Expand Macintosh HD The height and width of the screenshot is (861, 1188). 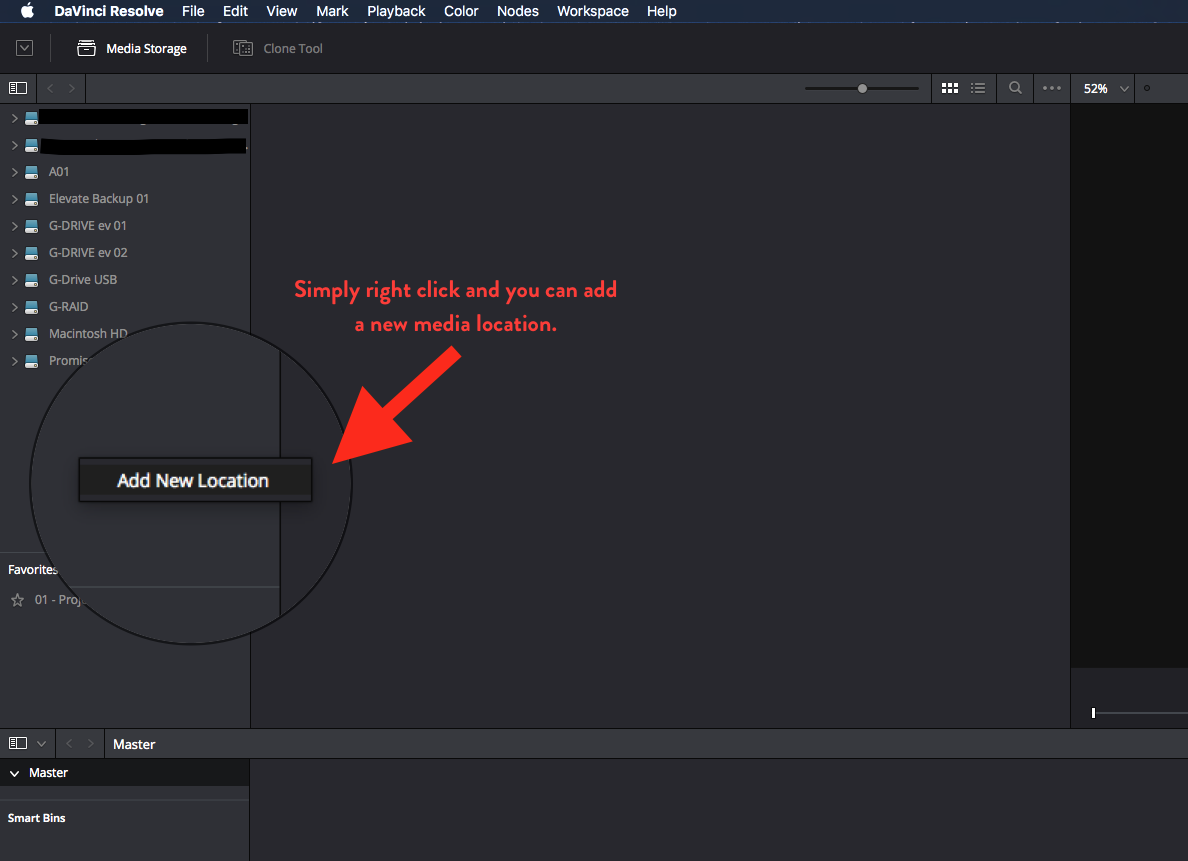tap(14, 333)
